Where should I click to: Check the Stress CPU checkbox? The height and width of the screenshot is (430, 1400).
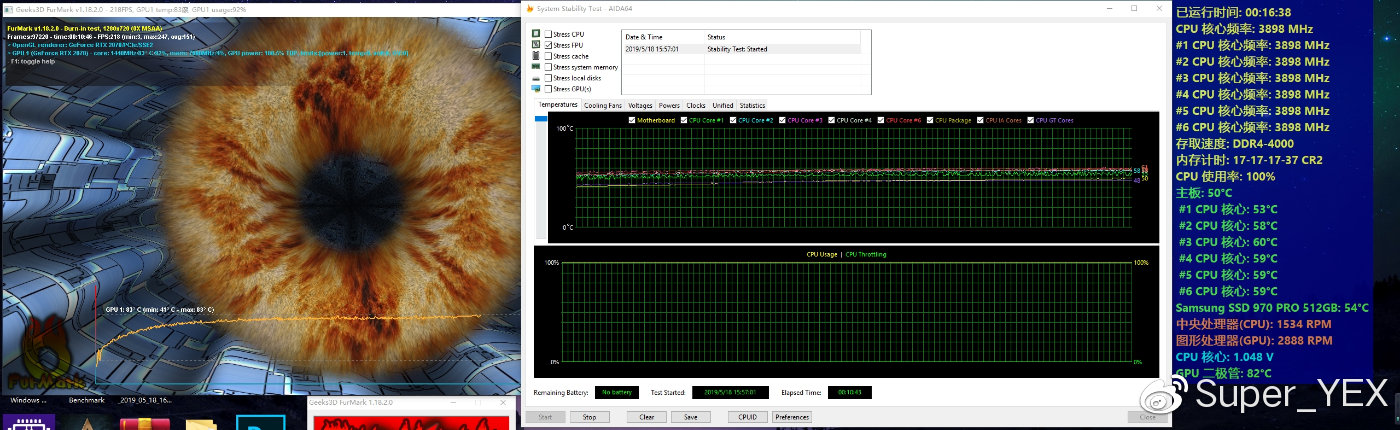coord(548,35)
